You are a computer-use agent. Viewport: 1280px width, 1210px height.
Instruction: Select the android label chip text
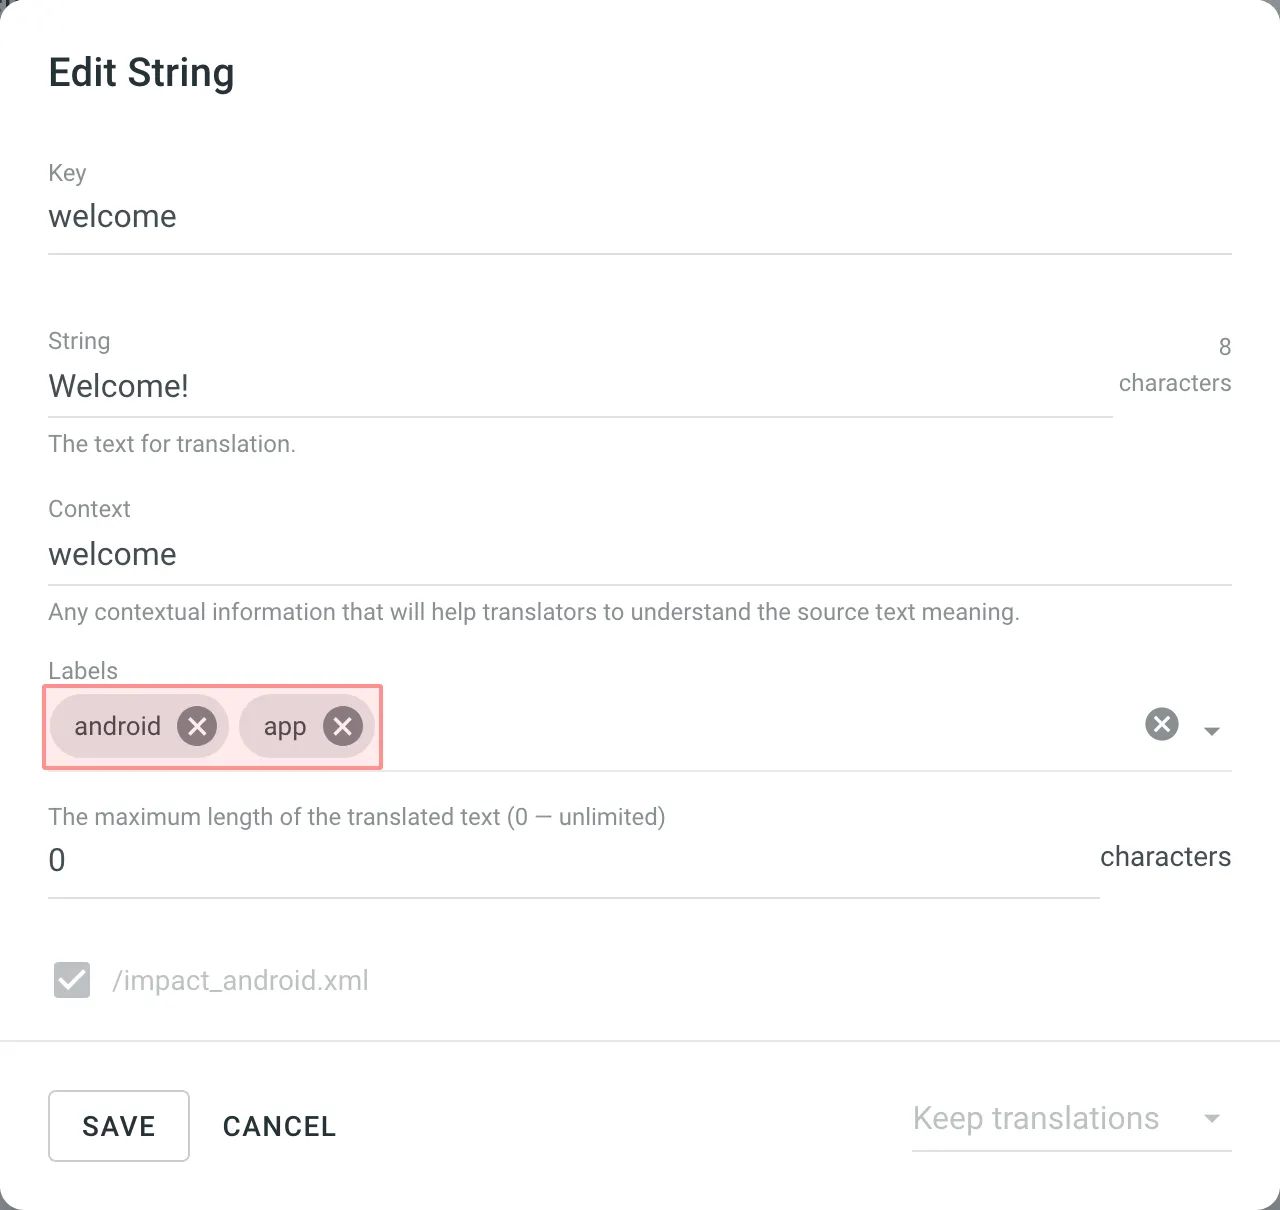[x=117, y=726]
